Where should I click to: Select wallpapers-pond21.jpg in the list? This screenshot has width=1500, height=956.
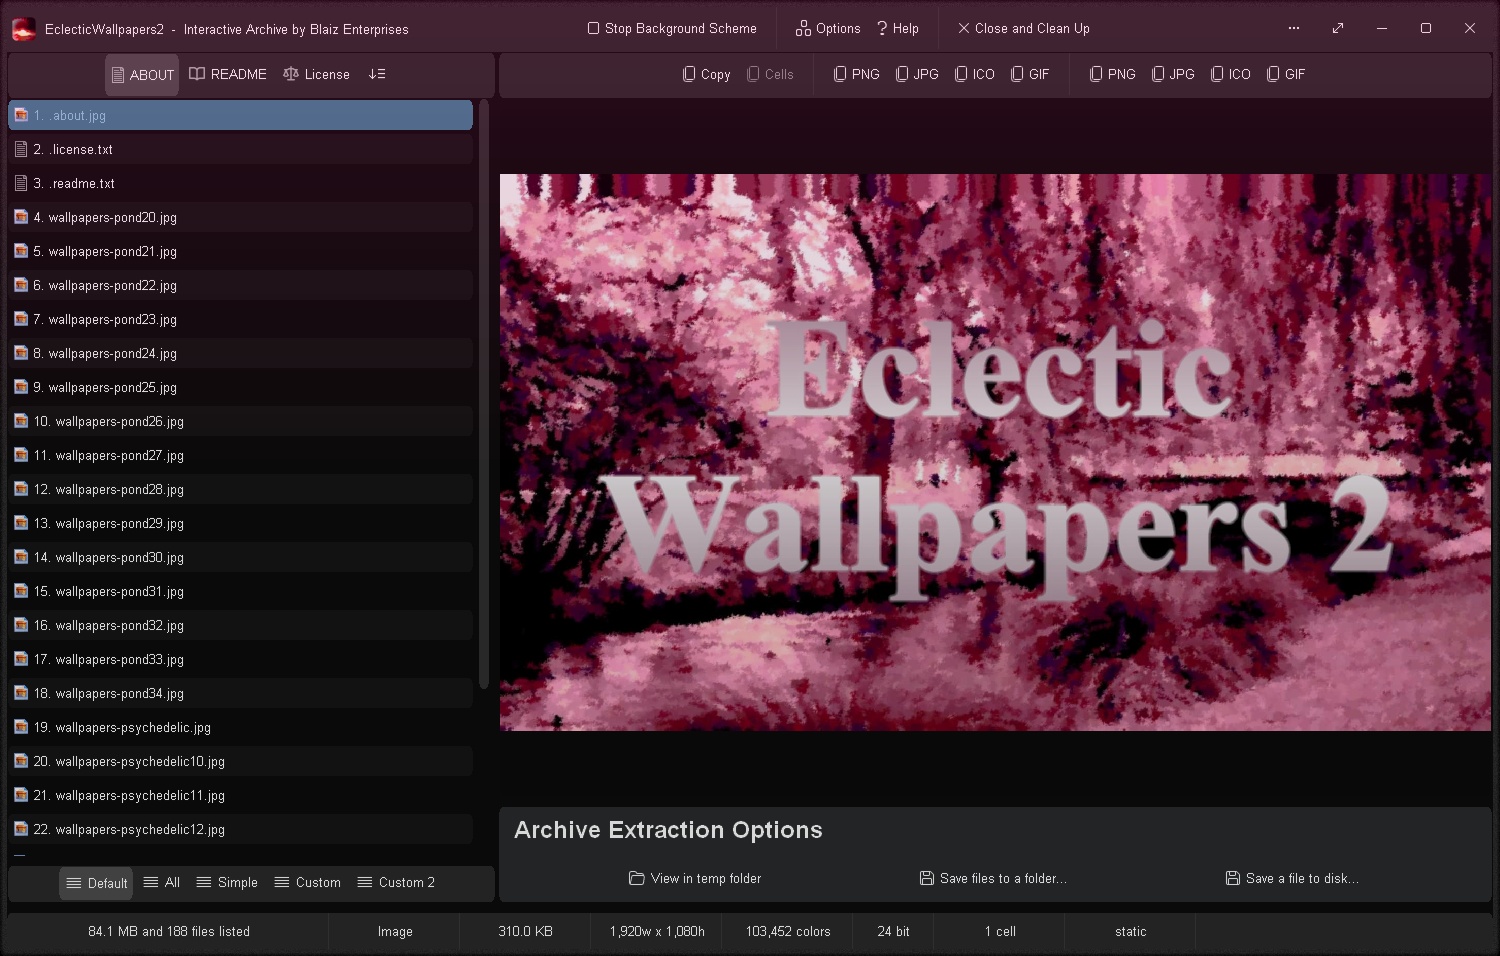tap(240, 251)
